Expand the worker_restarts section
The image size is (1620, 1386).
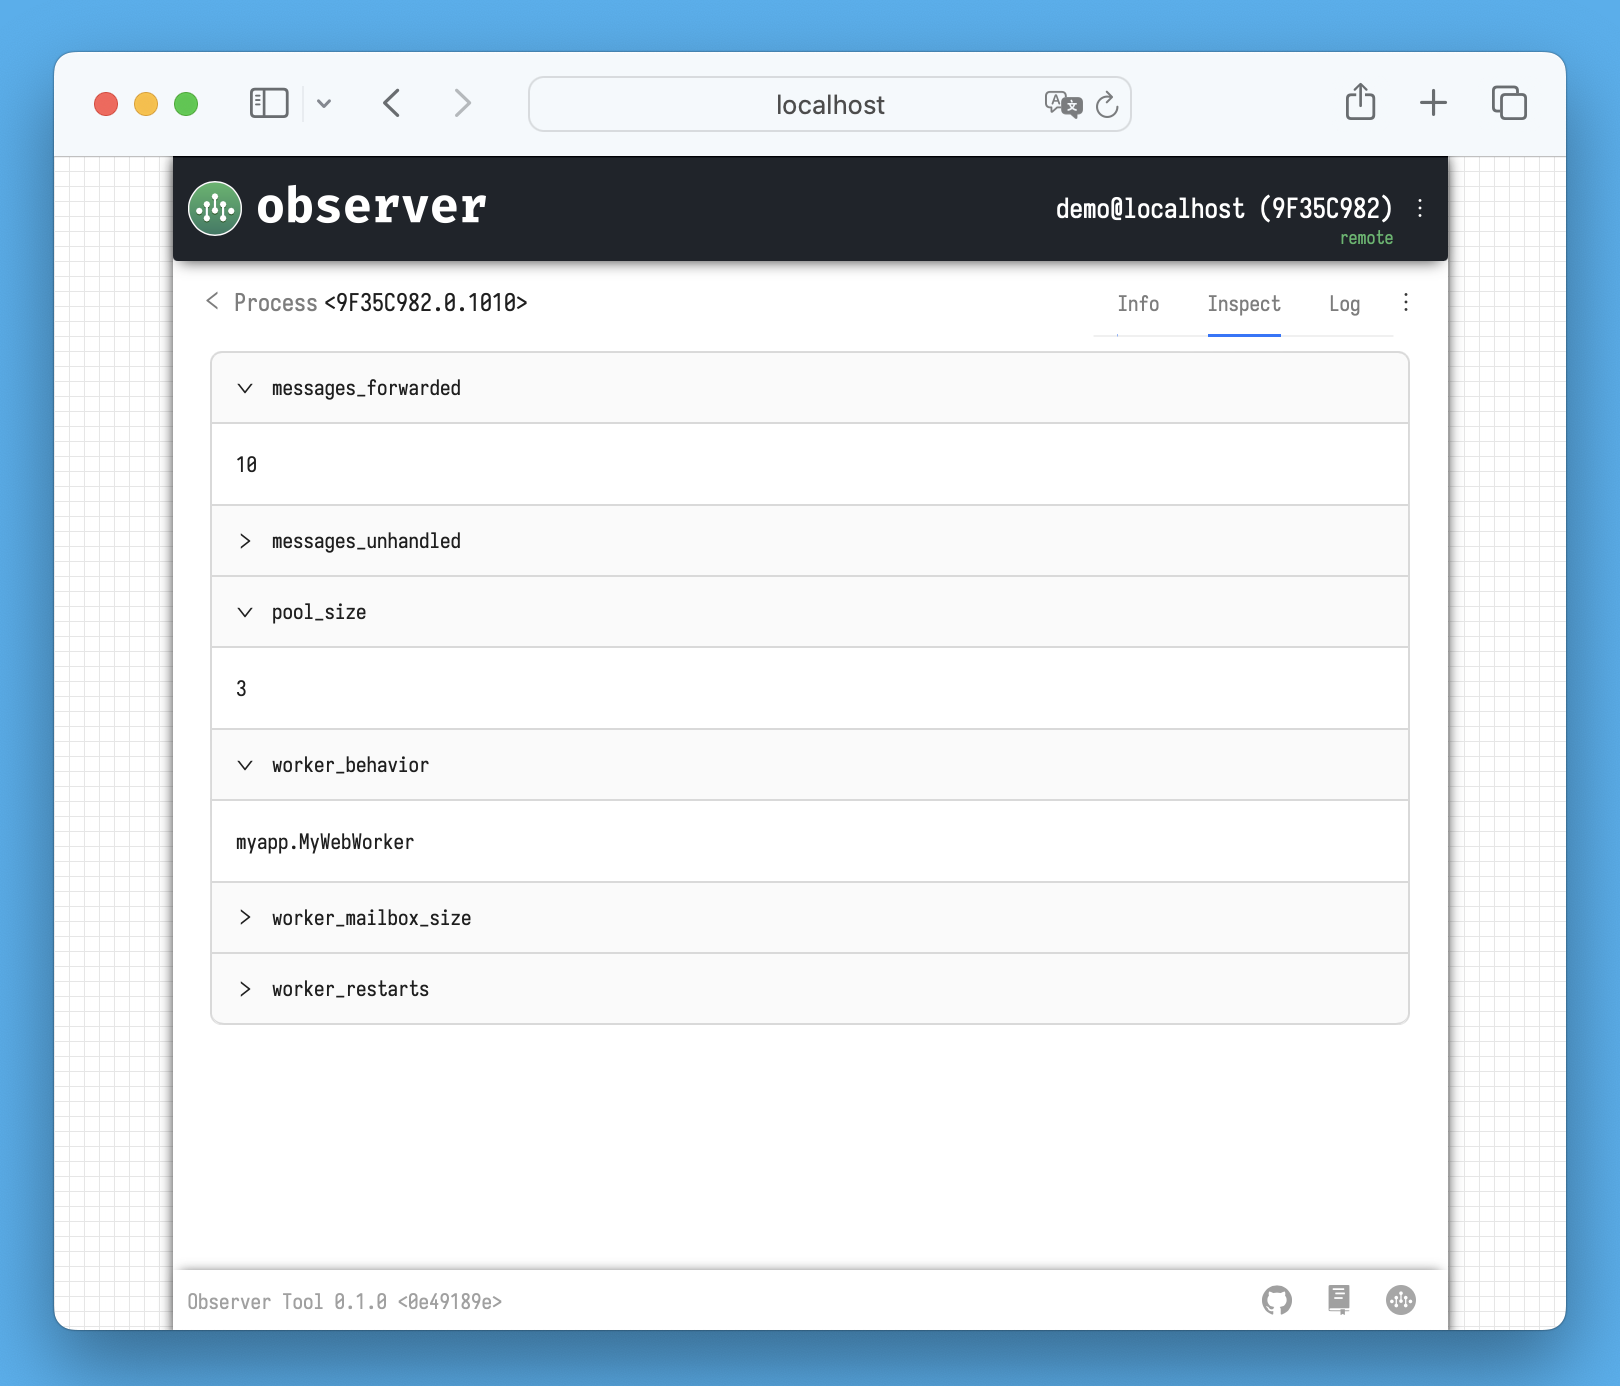coord(245,989)
